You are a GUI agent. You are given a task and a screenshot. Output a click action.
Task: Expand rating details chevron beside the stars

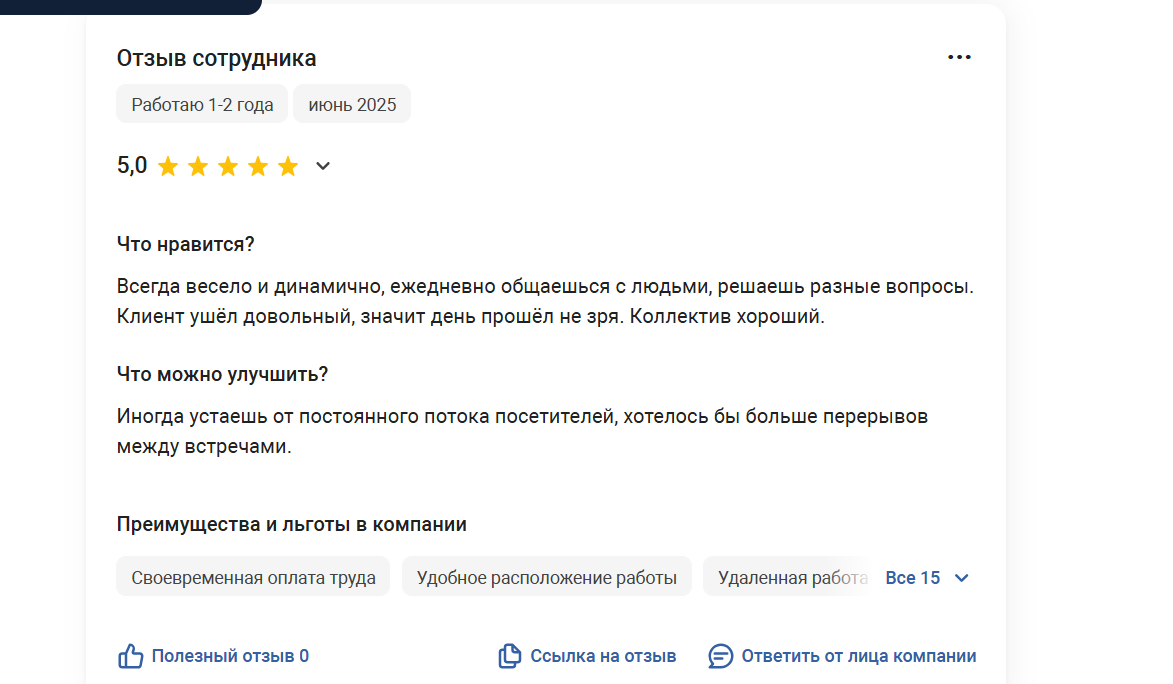(x=322, y=167)
